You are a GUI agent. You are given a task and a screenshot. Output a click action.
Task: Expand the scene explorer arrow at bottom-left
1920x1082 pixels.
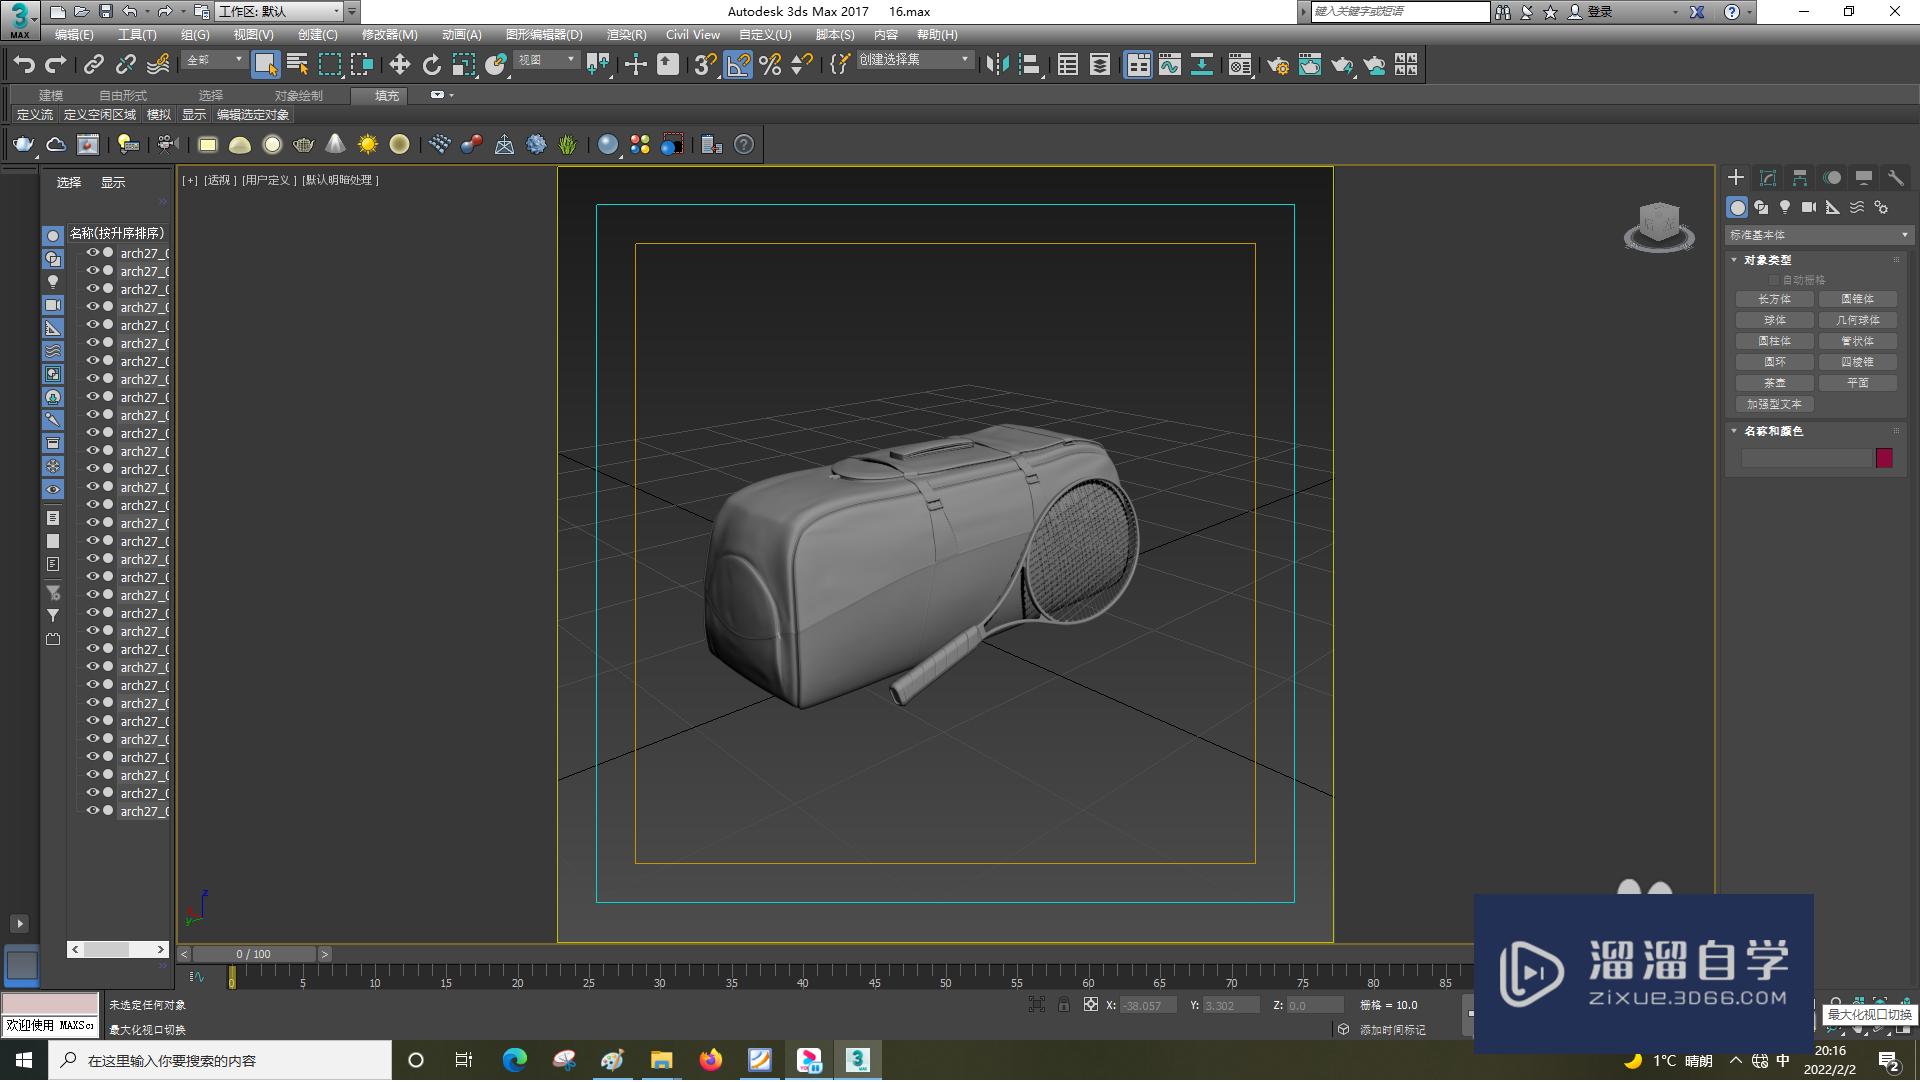coord(19,924)
